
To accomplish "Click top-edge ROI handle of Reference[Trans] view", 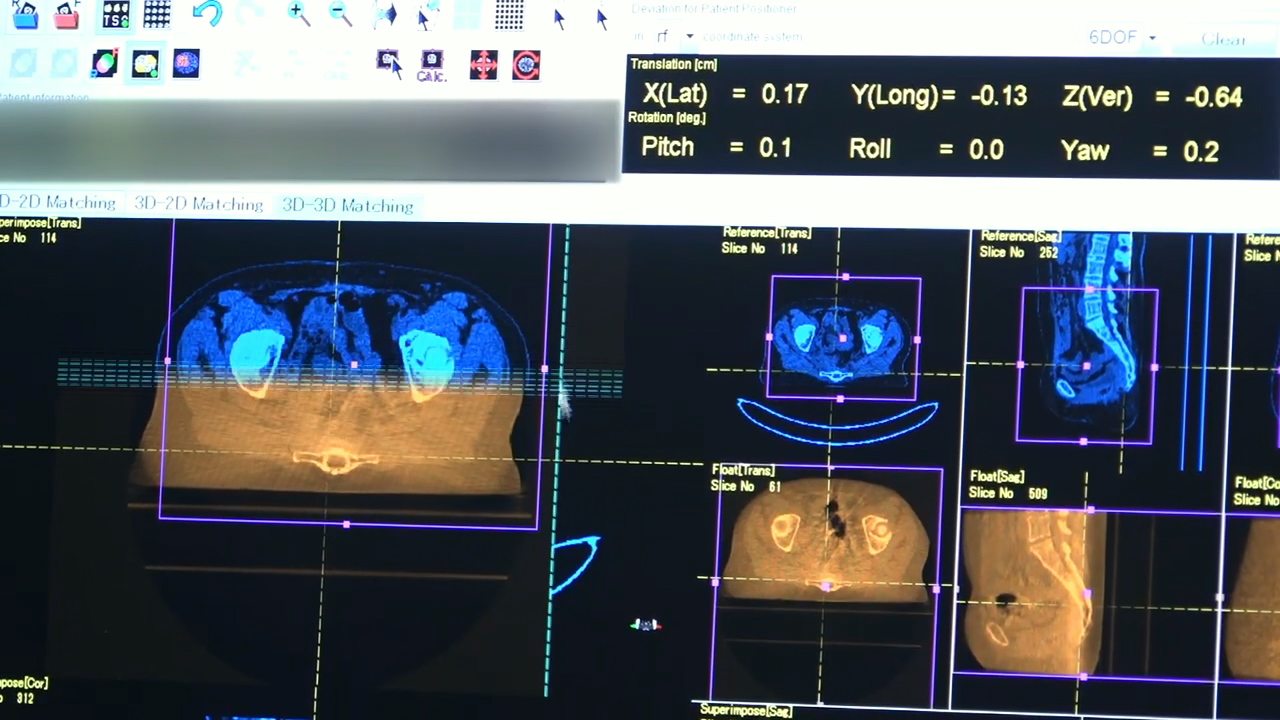I will (846, 277).
